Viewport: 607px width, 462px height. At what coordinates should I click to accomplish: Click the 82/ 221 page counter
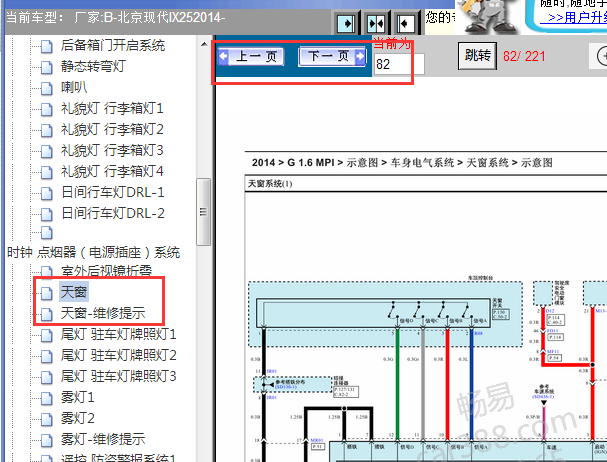524,57
